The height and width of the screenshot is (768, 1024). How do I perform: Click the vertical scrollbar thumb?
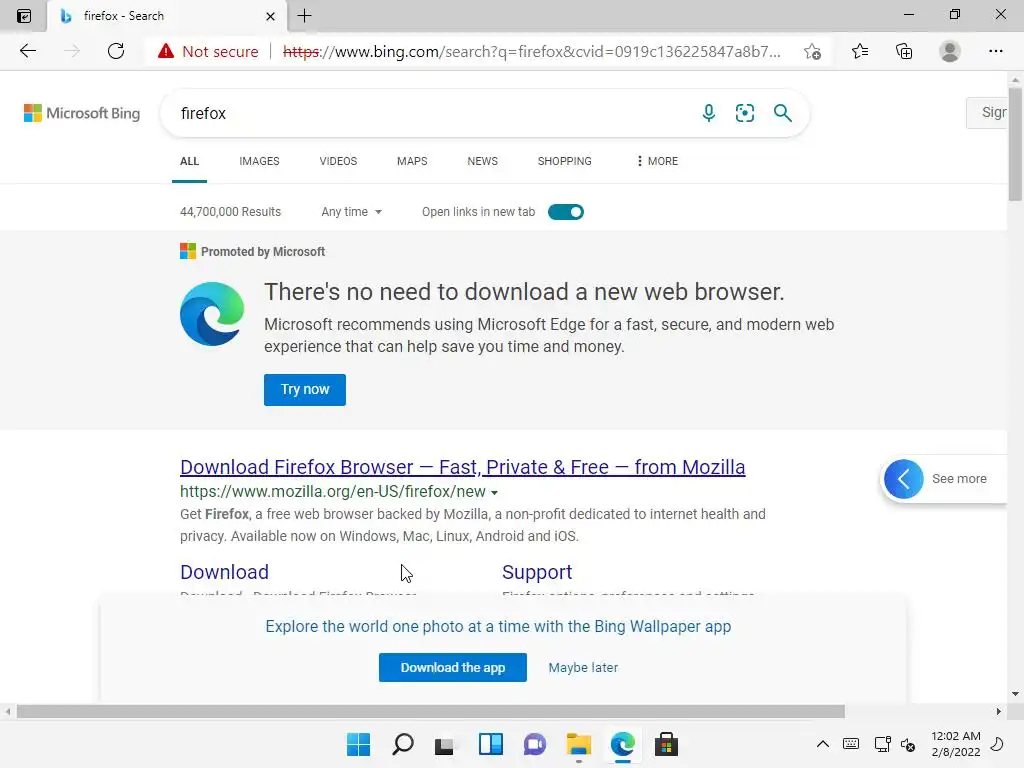(1015, 144)
